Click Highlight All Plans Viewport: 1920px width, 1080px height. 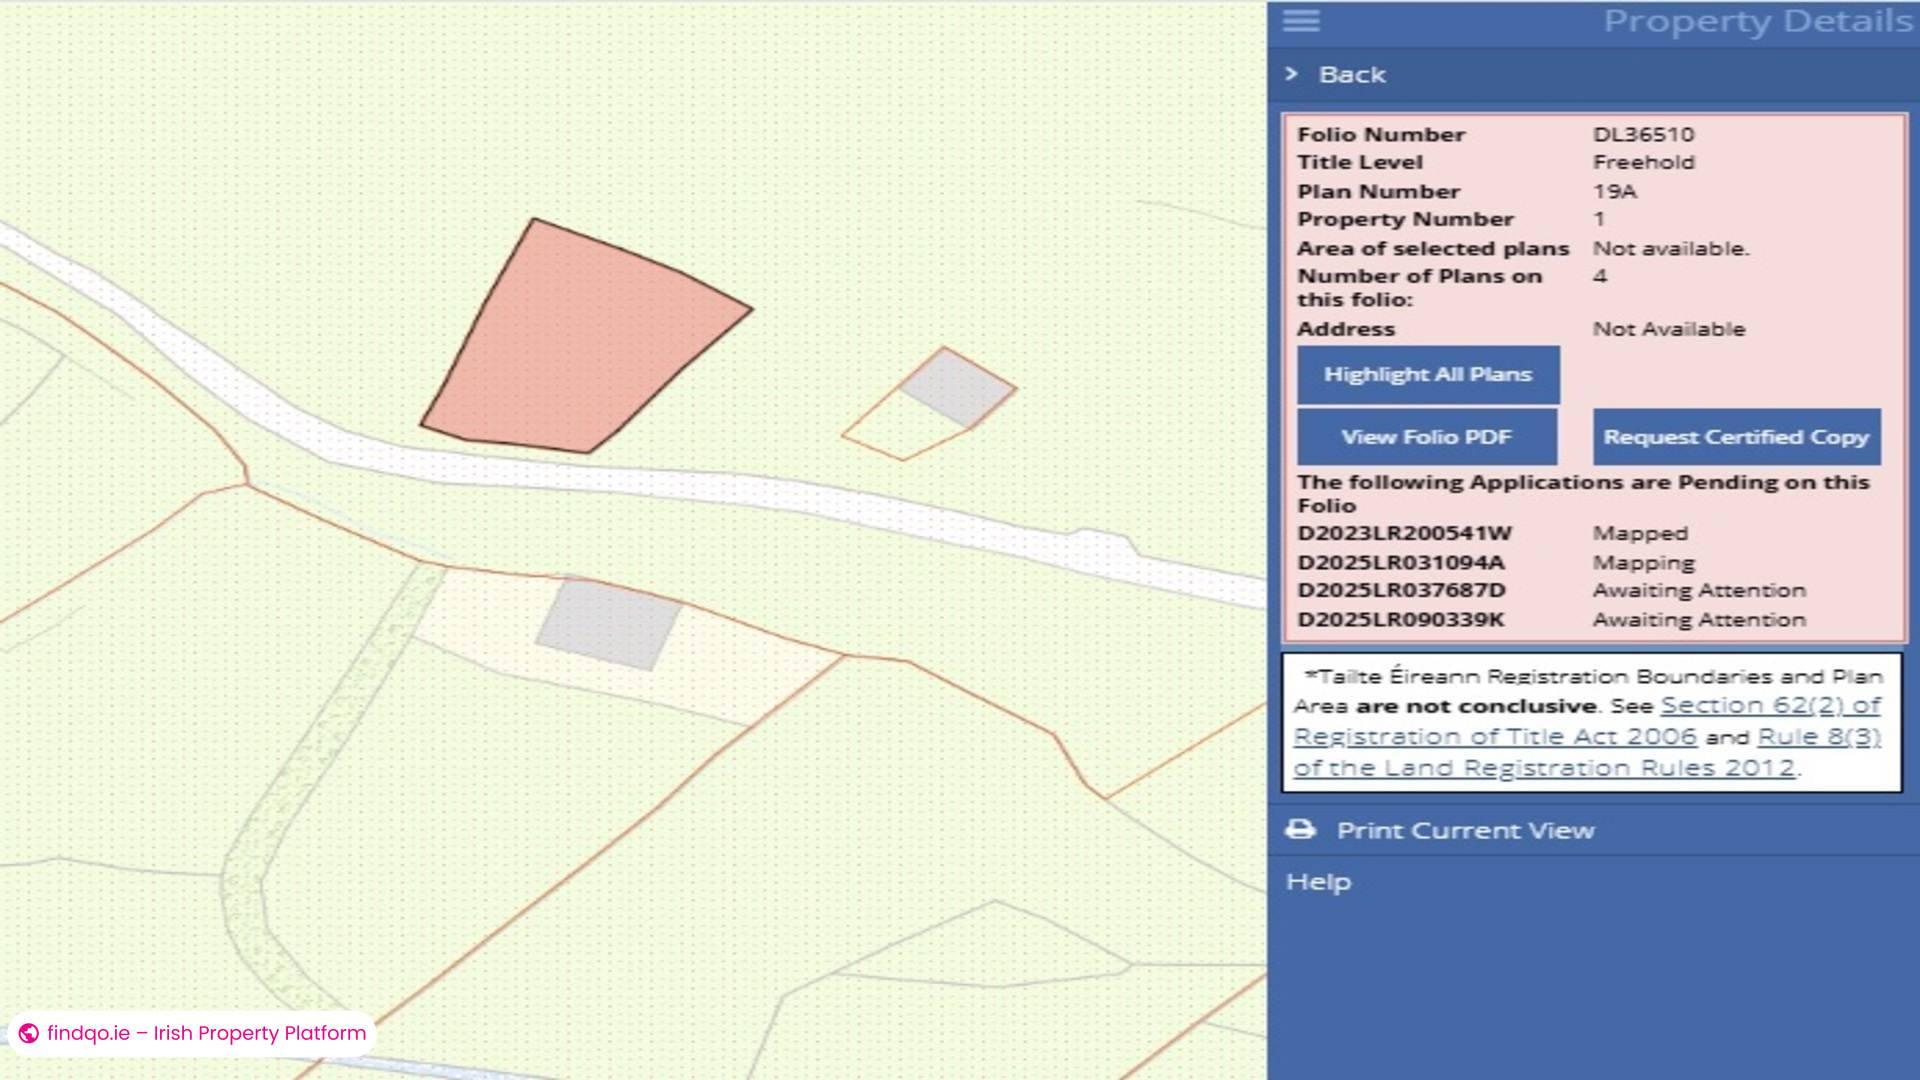(x=1427, y=374)
